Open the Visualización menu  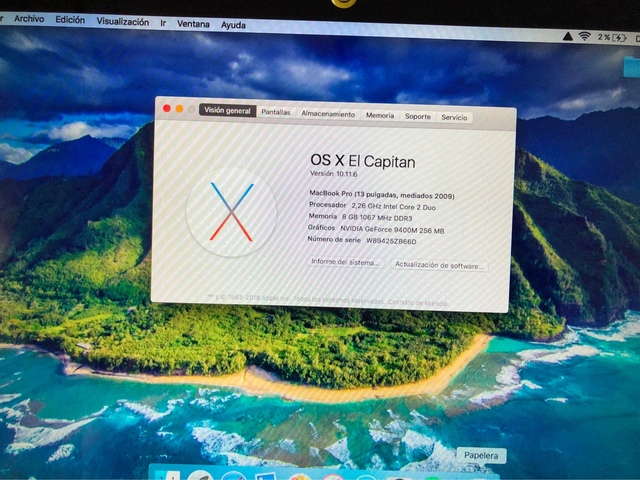pos(123,21)
